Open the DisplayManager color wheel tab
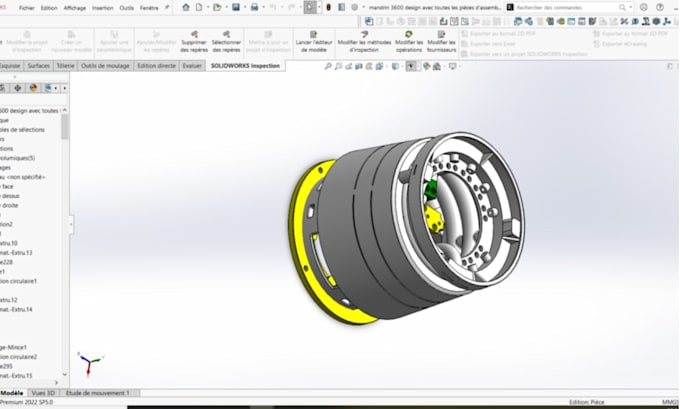Image resolution: width=680 pixels, height=409 pixels. coord(33,88)
